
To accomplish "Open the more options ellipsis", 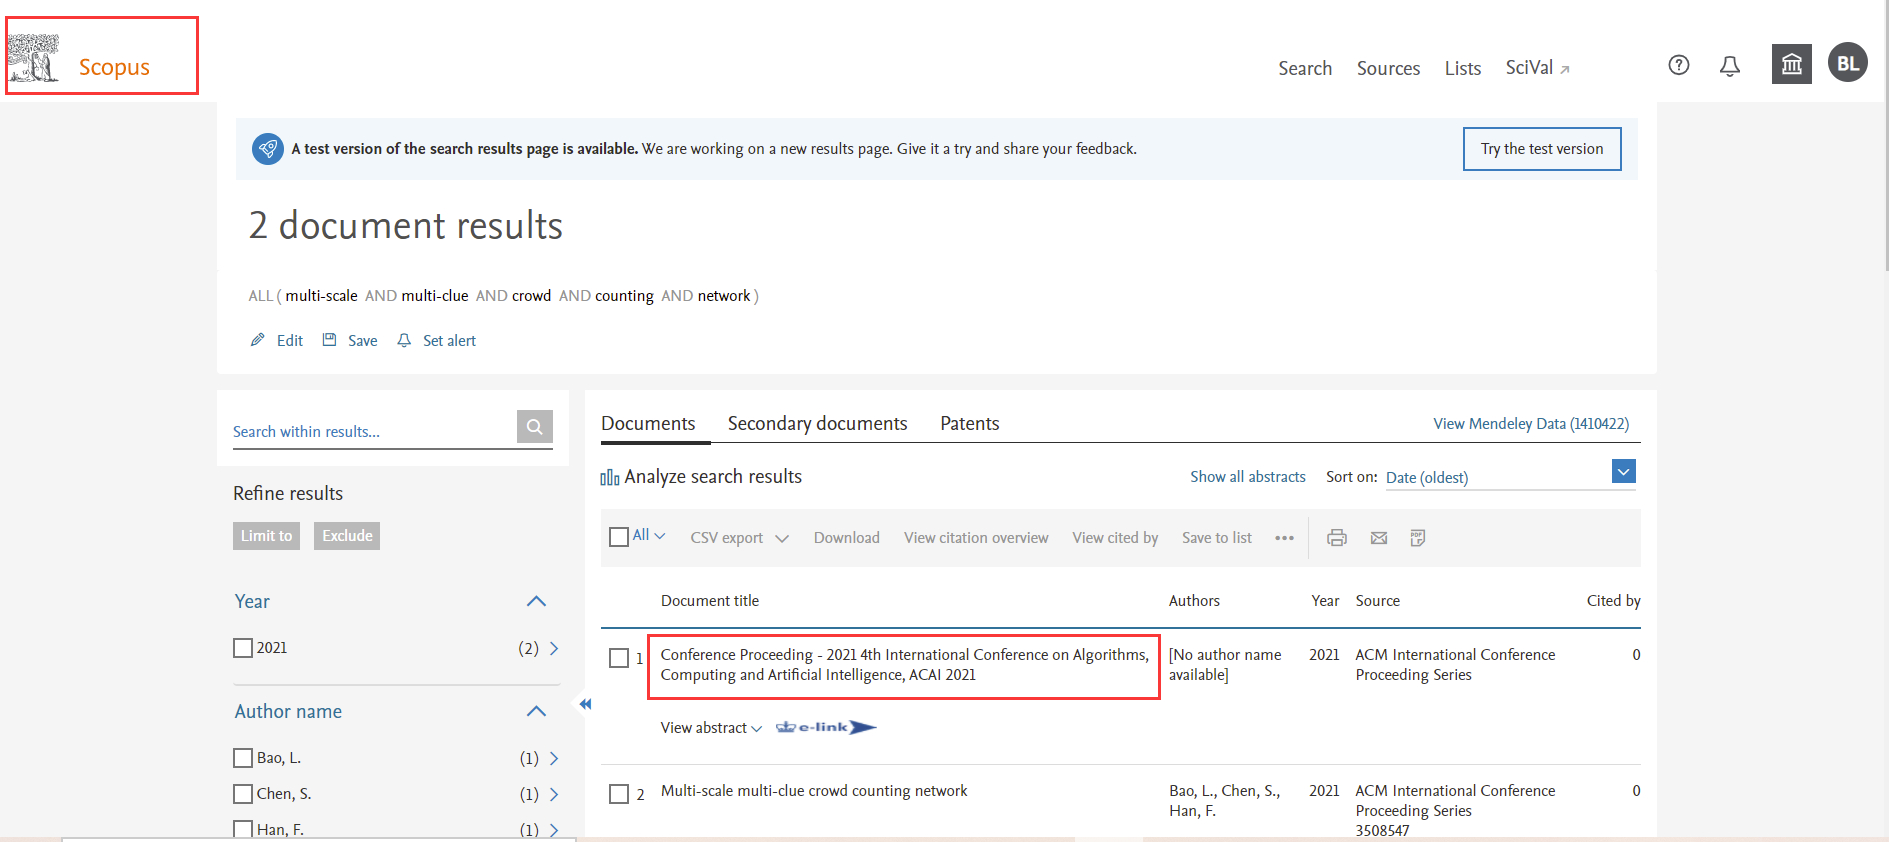I will coord(1285,538).
